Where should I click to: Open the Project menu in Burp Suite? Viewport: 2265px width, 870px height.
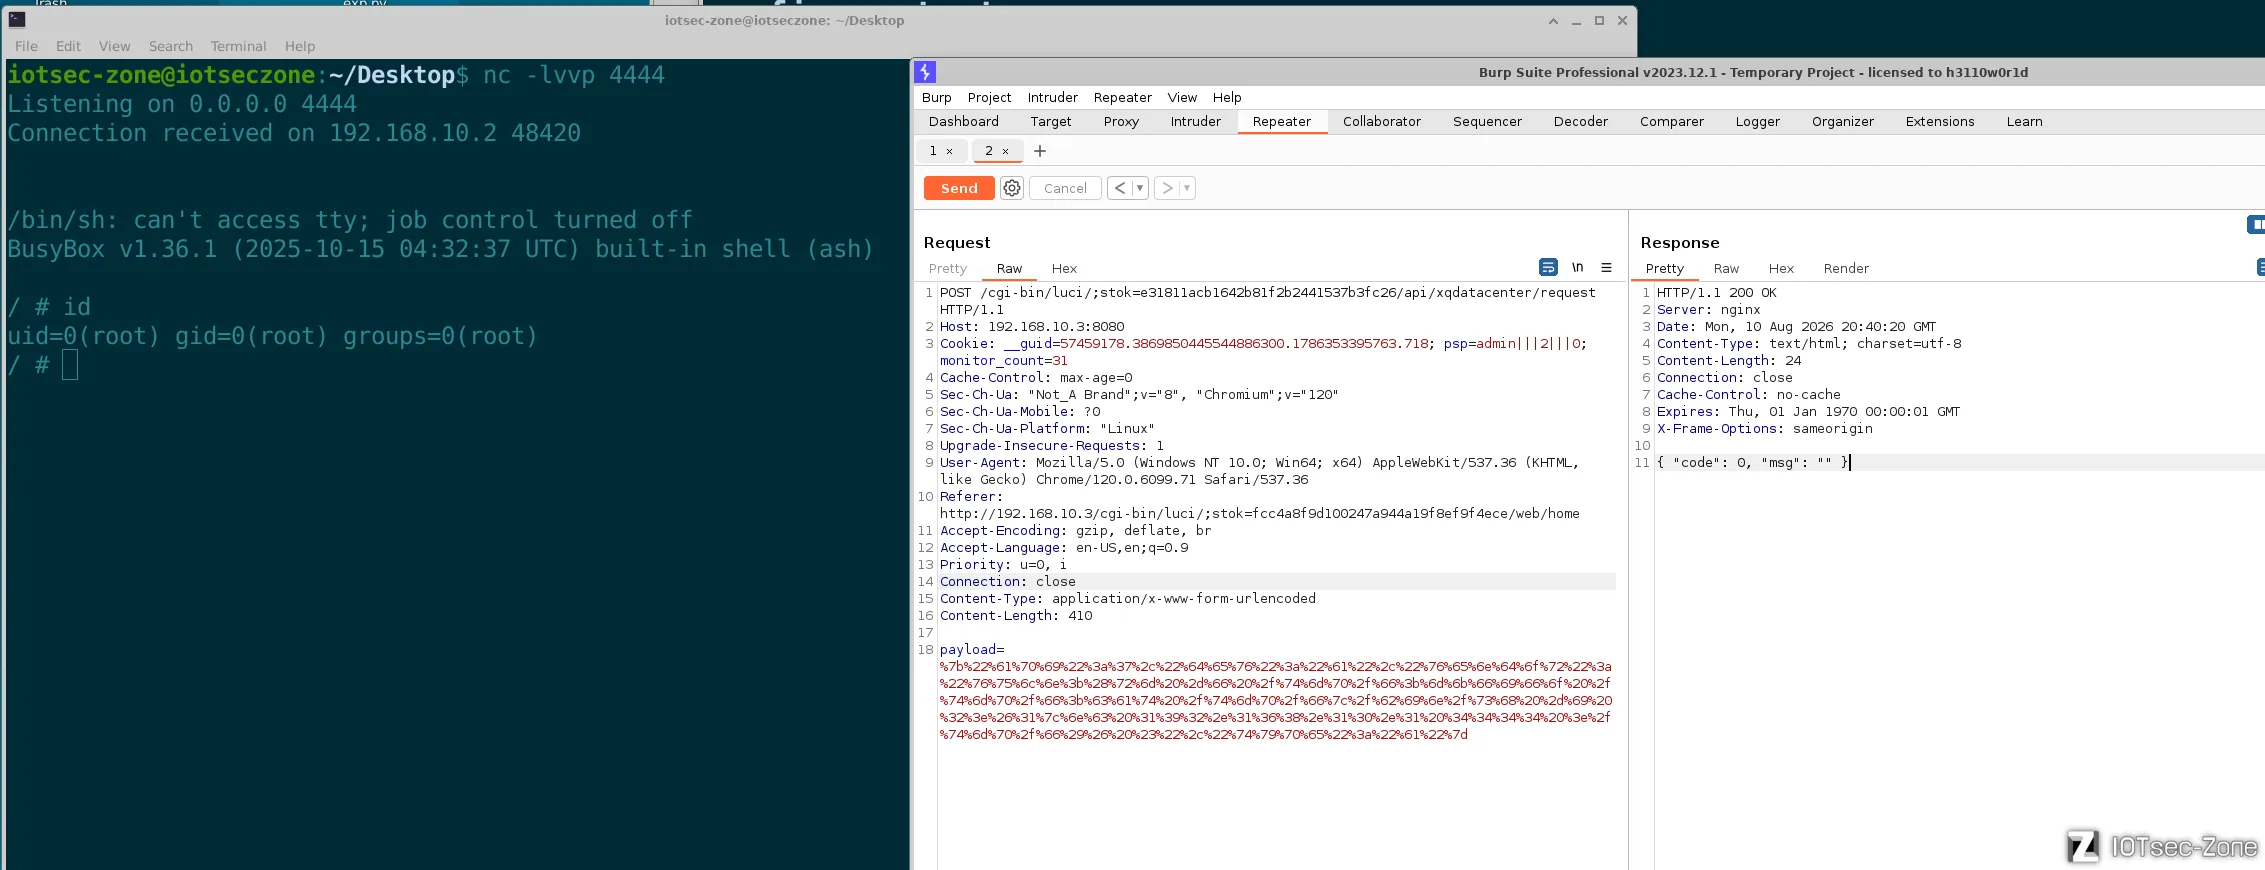tap(989, 97)
